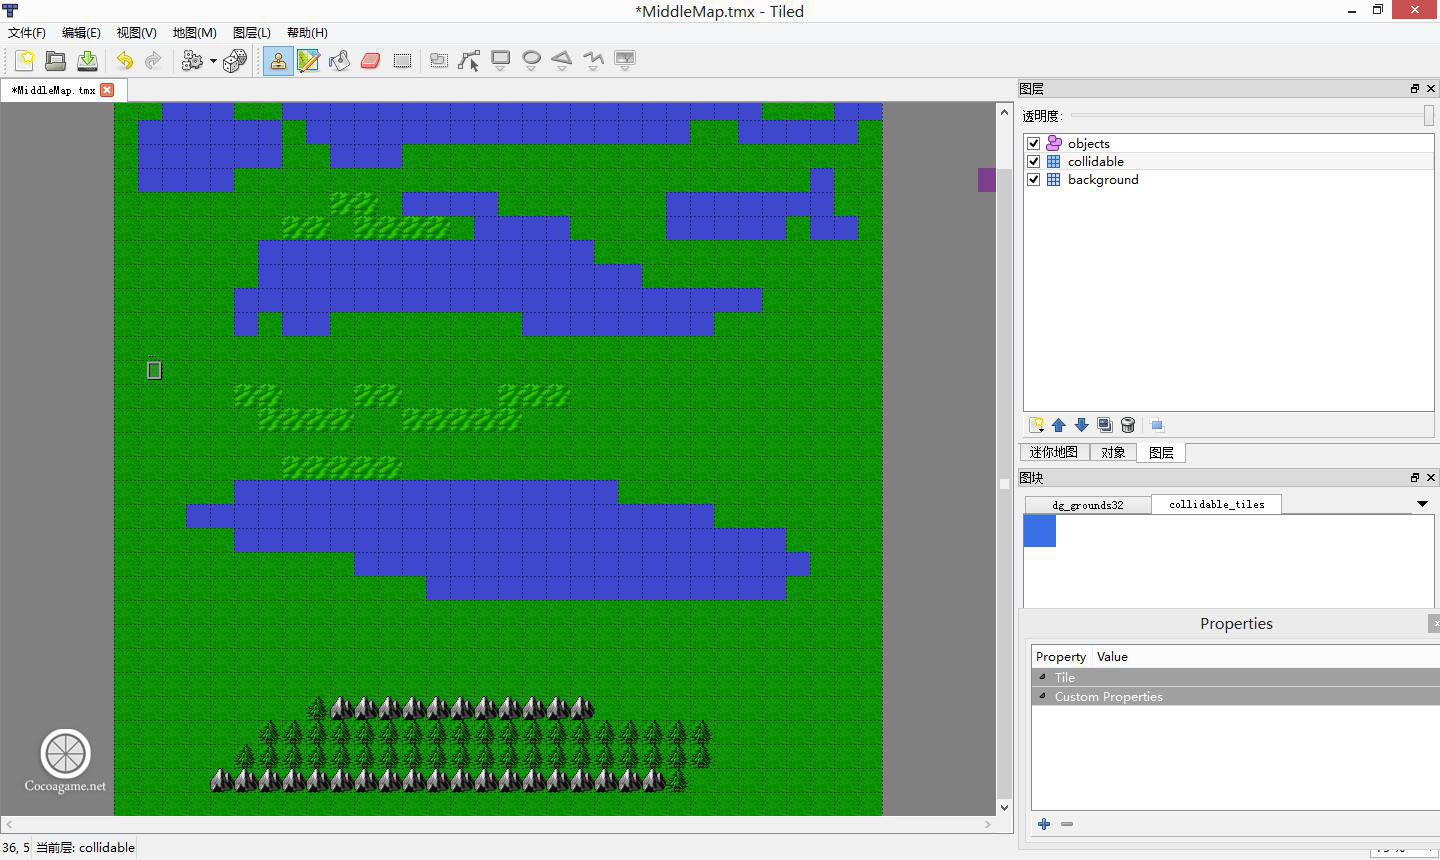Raise the selected layer with up arrow

click(1059, 425)
